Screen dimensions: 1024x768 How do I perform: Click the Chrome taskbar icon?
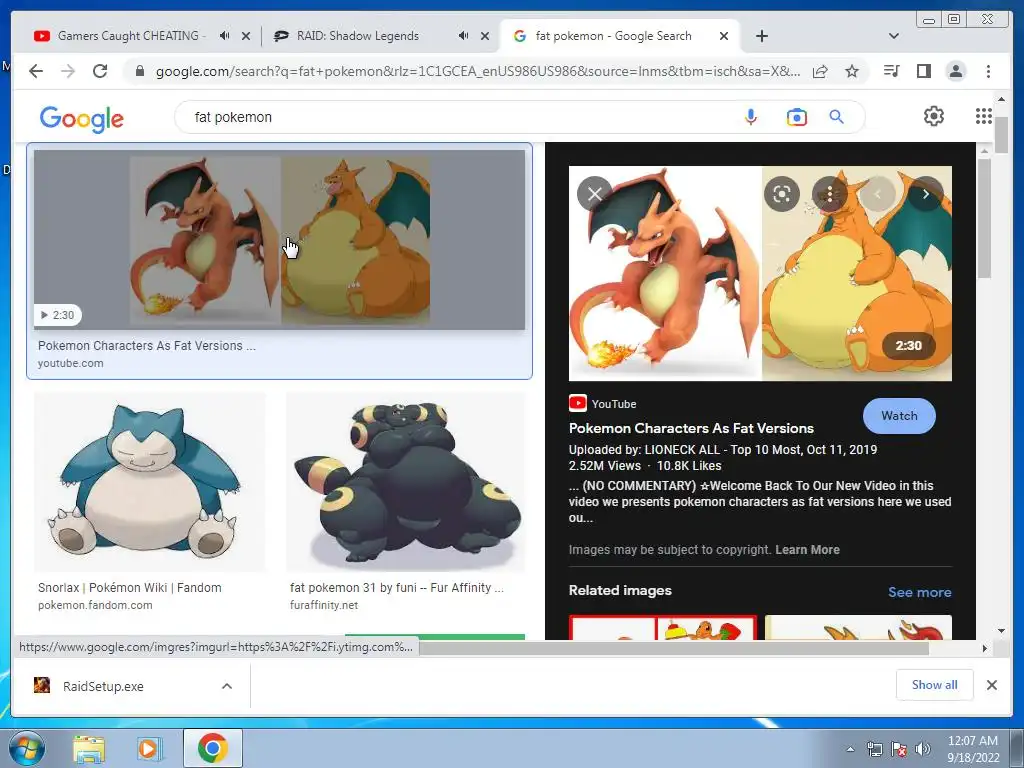[x=212, y=748]
